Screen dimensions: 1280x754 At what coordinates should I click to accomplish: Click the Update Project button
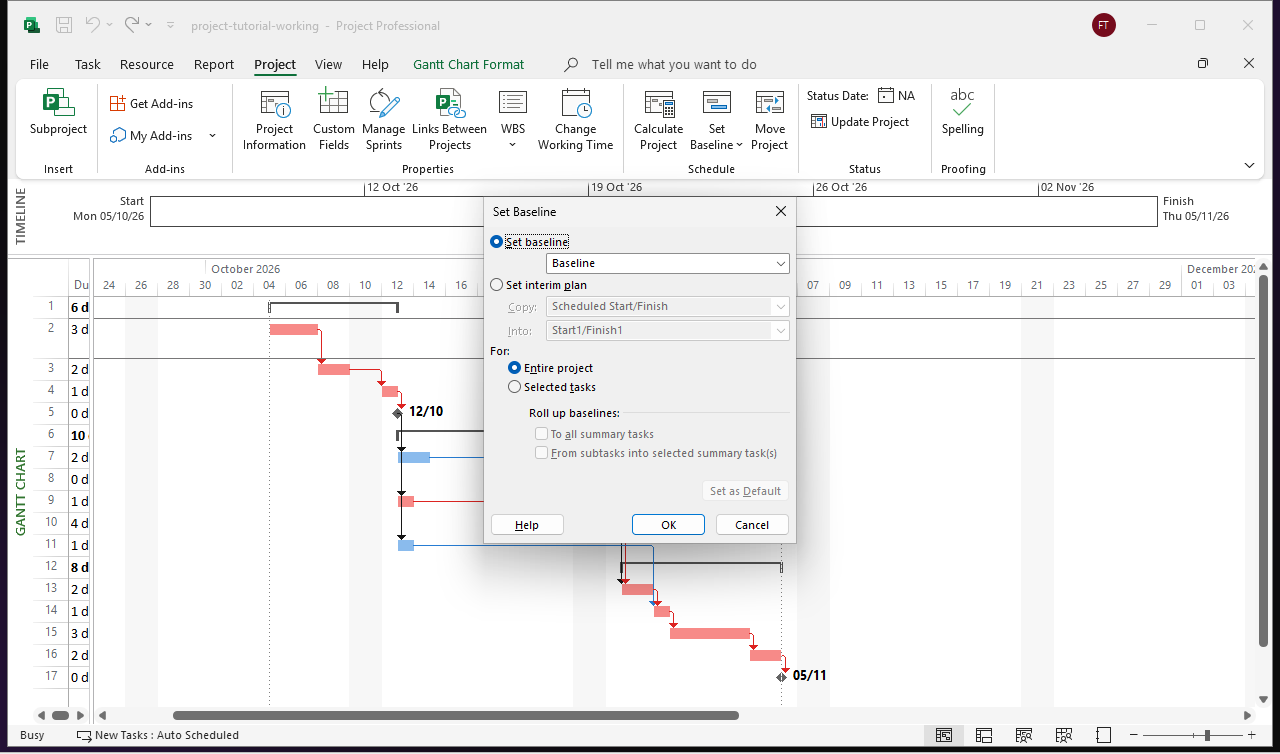860,122
